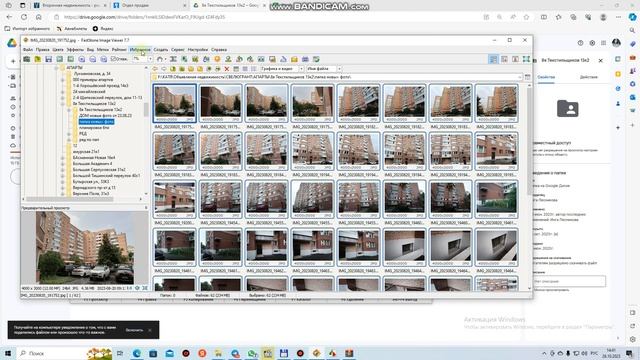Open the 'Графика и видео' filter dropdown
Viewport: 640px width, 360px height.
tap(301, 69)
